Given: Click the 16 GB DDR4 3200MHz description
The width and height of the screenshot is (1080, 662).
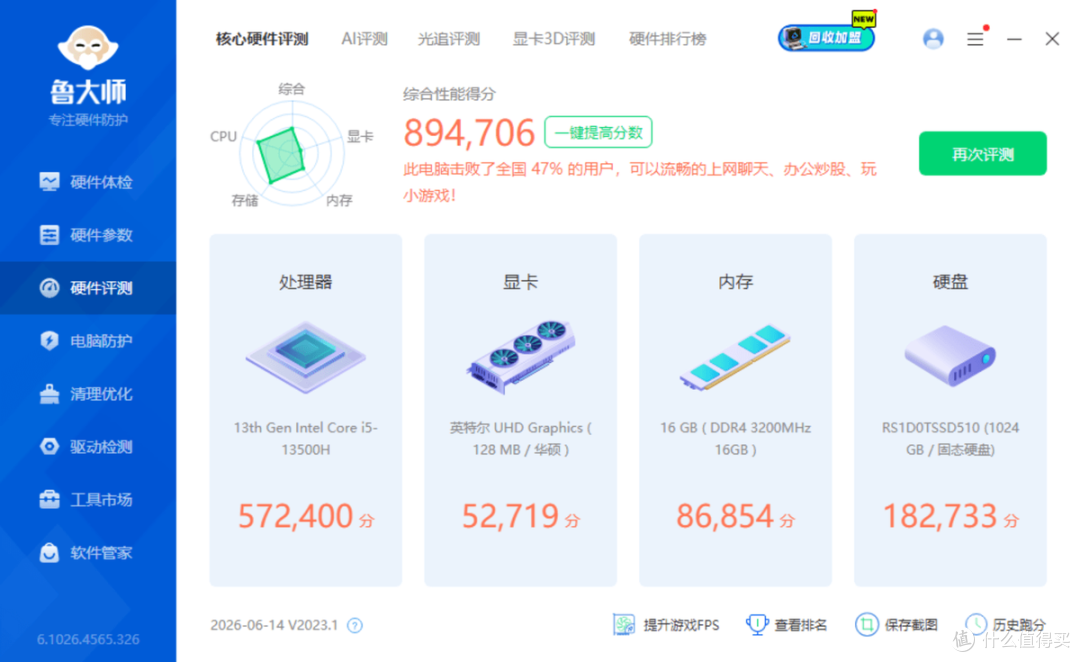Looking at the screenshot, I should click(735, 438).
